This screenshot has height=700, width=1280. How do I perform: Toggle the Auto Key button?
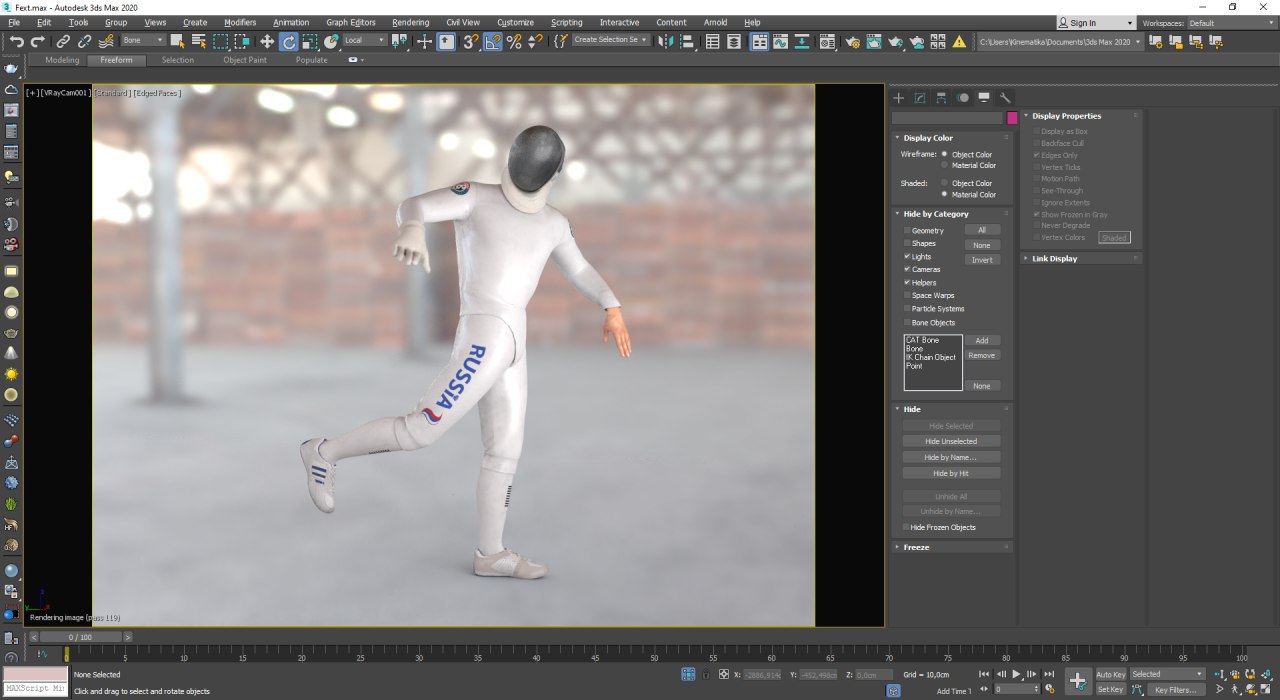[1111, 674]
